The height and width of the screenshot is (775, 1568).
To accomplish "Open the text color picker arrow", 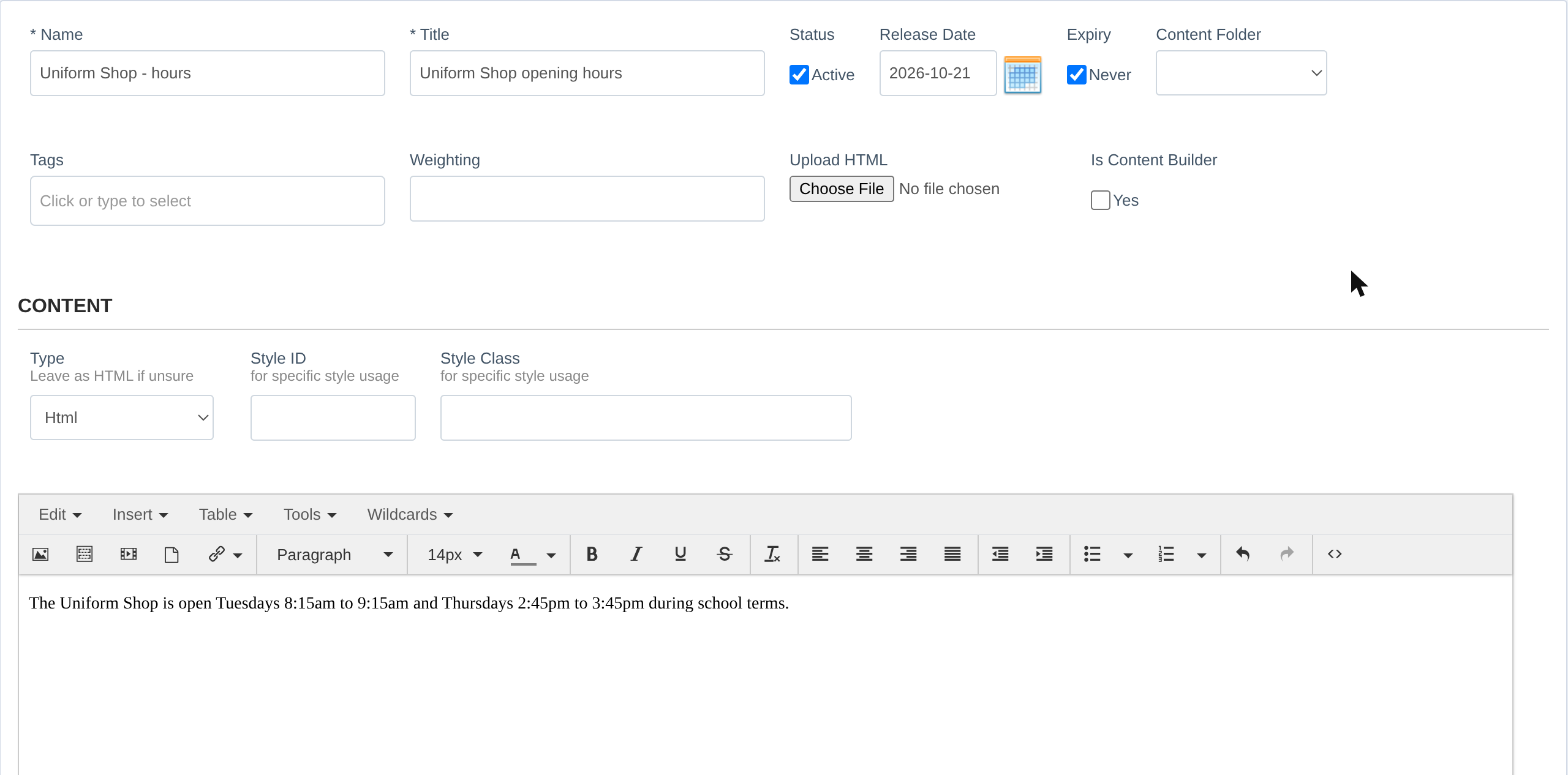I will tap(551, 555).
